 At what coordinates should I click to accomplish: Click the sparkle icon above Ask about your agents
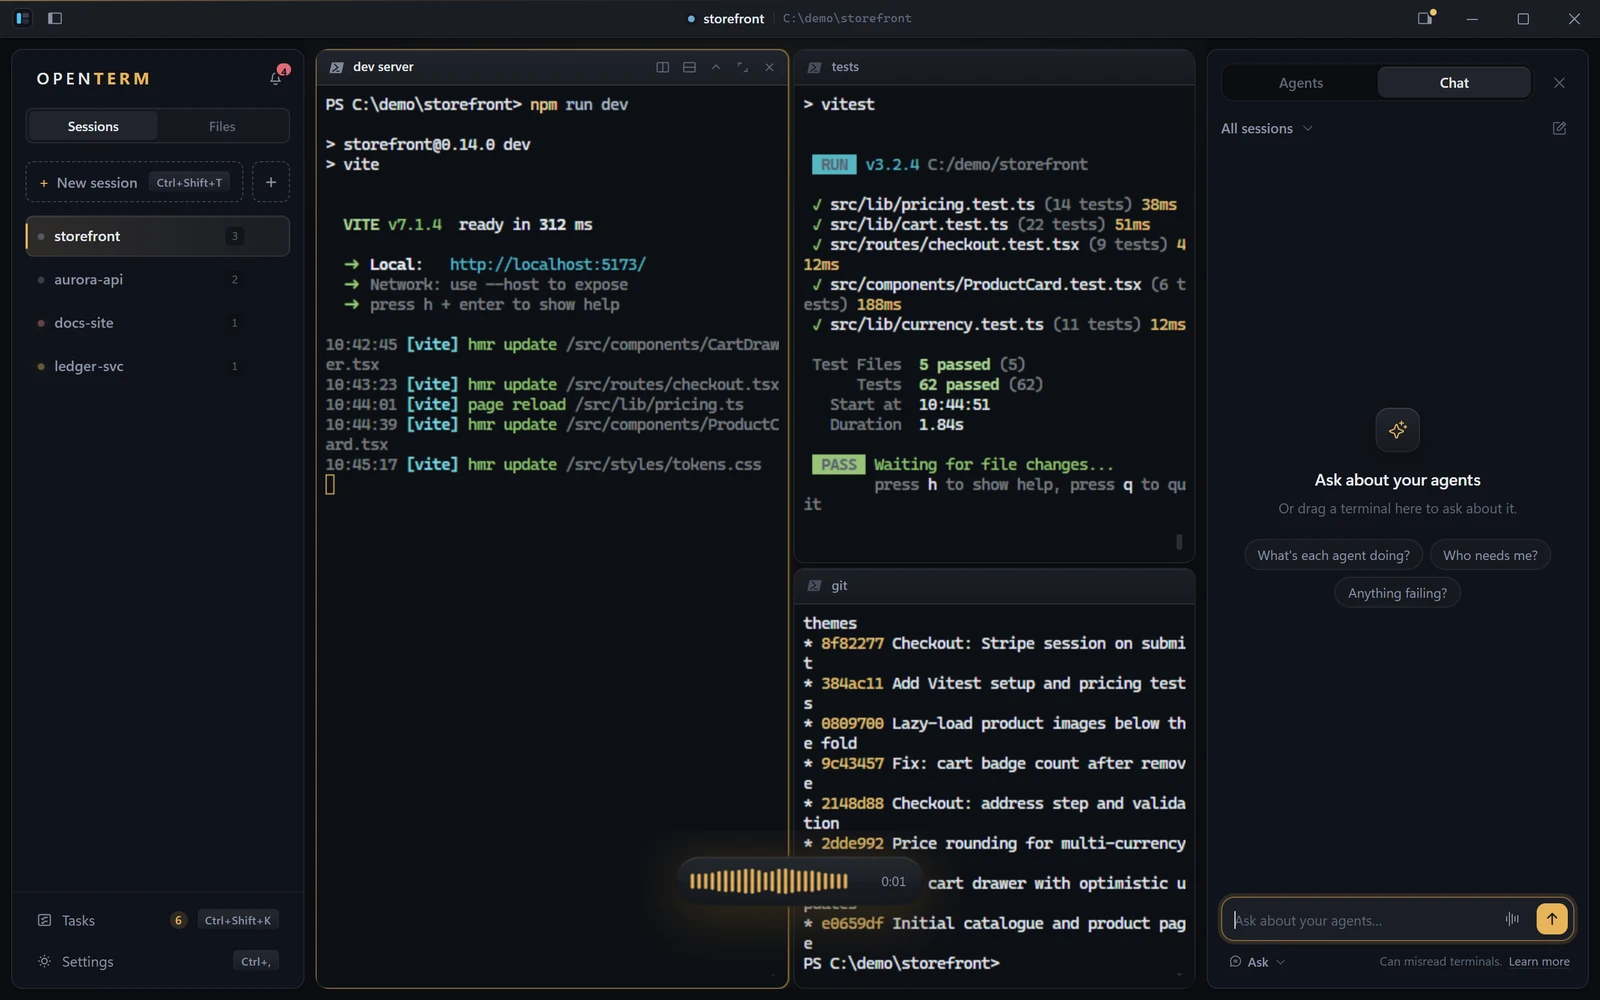(x=1397, y=430)
